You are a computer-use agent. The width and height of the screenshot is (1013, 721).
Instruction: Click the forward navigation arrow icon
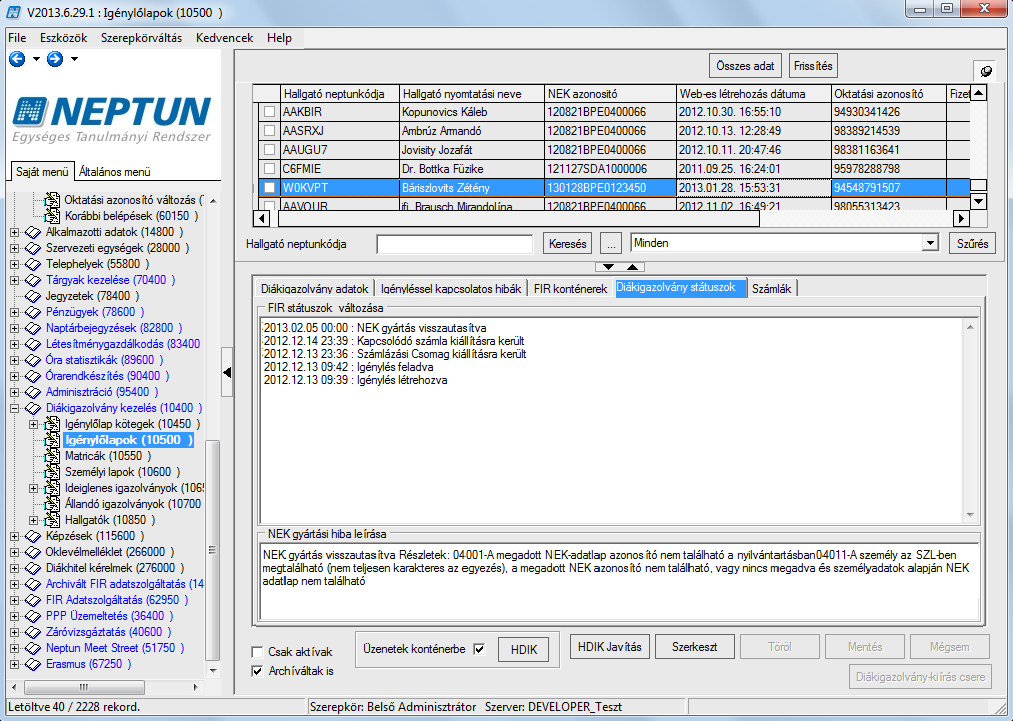click(x=55, y=59)
